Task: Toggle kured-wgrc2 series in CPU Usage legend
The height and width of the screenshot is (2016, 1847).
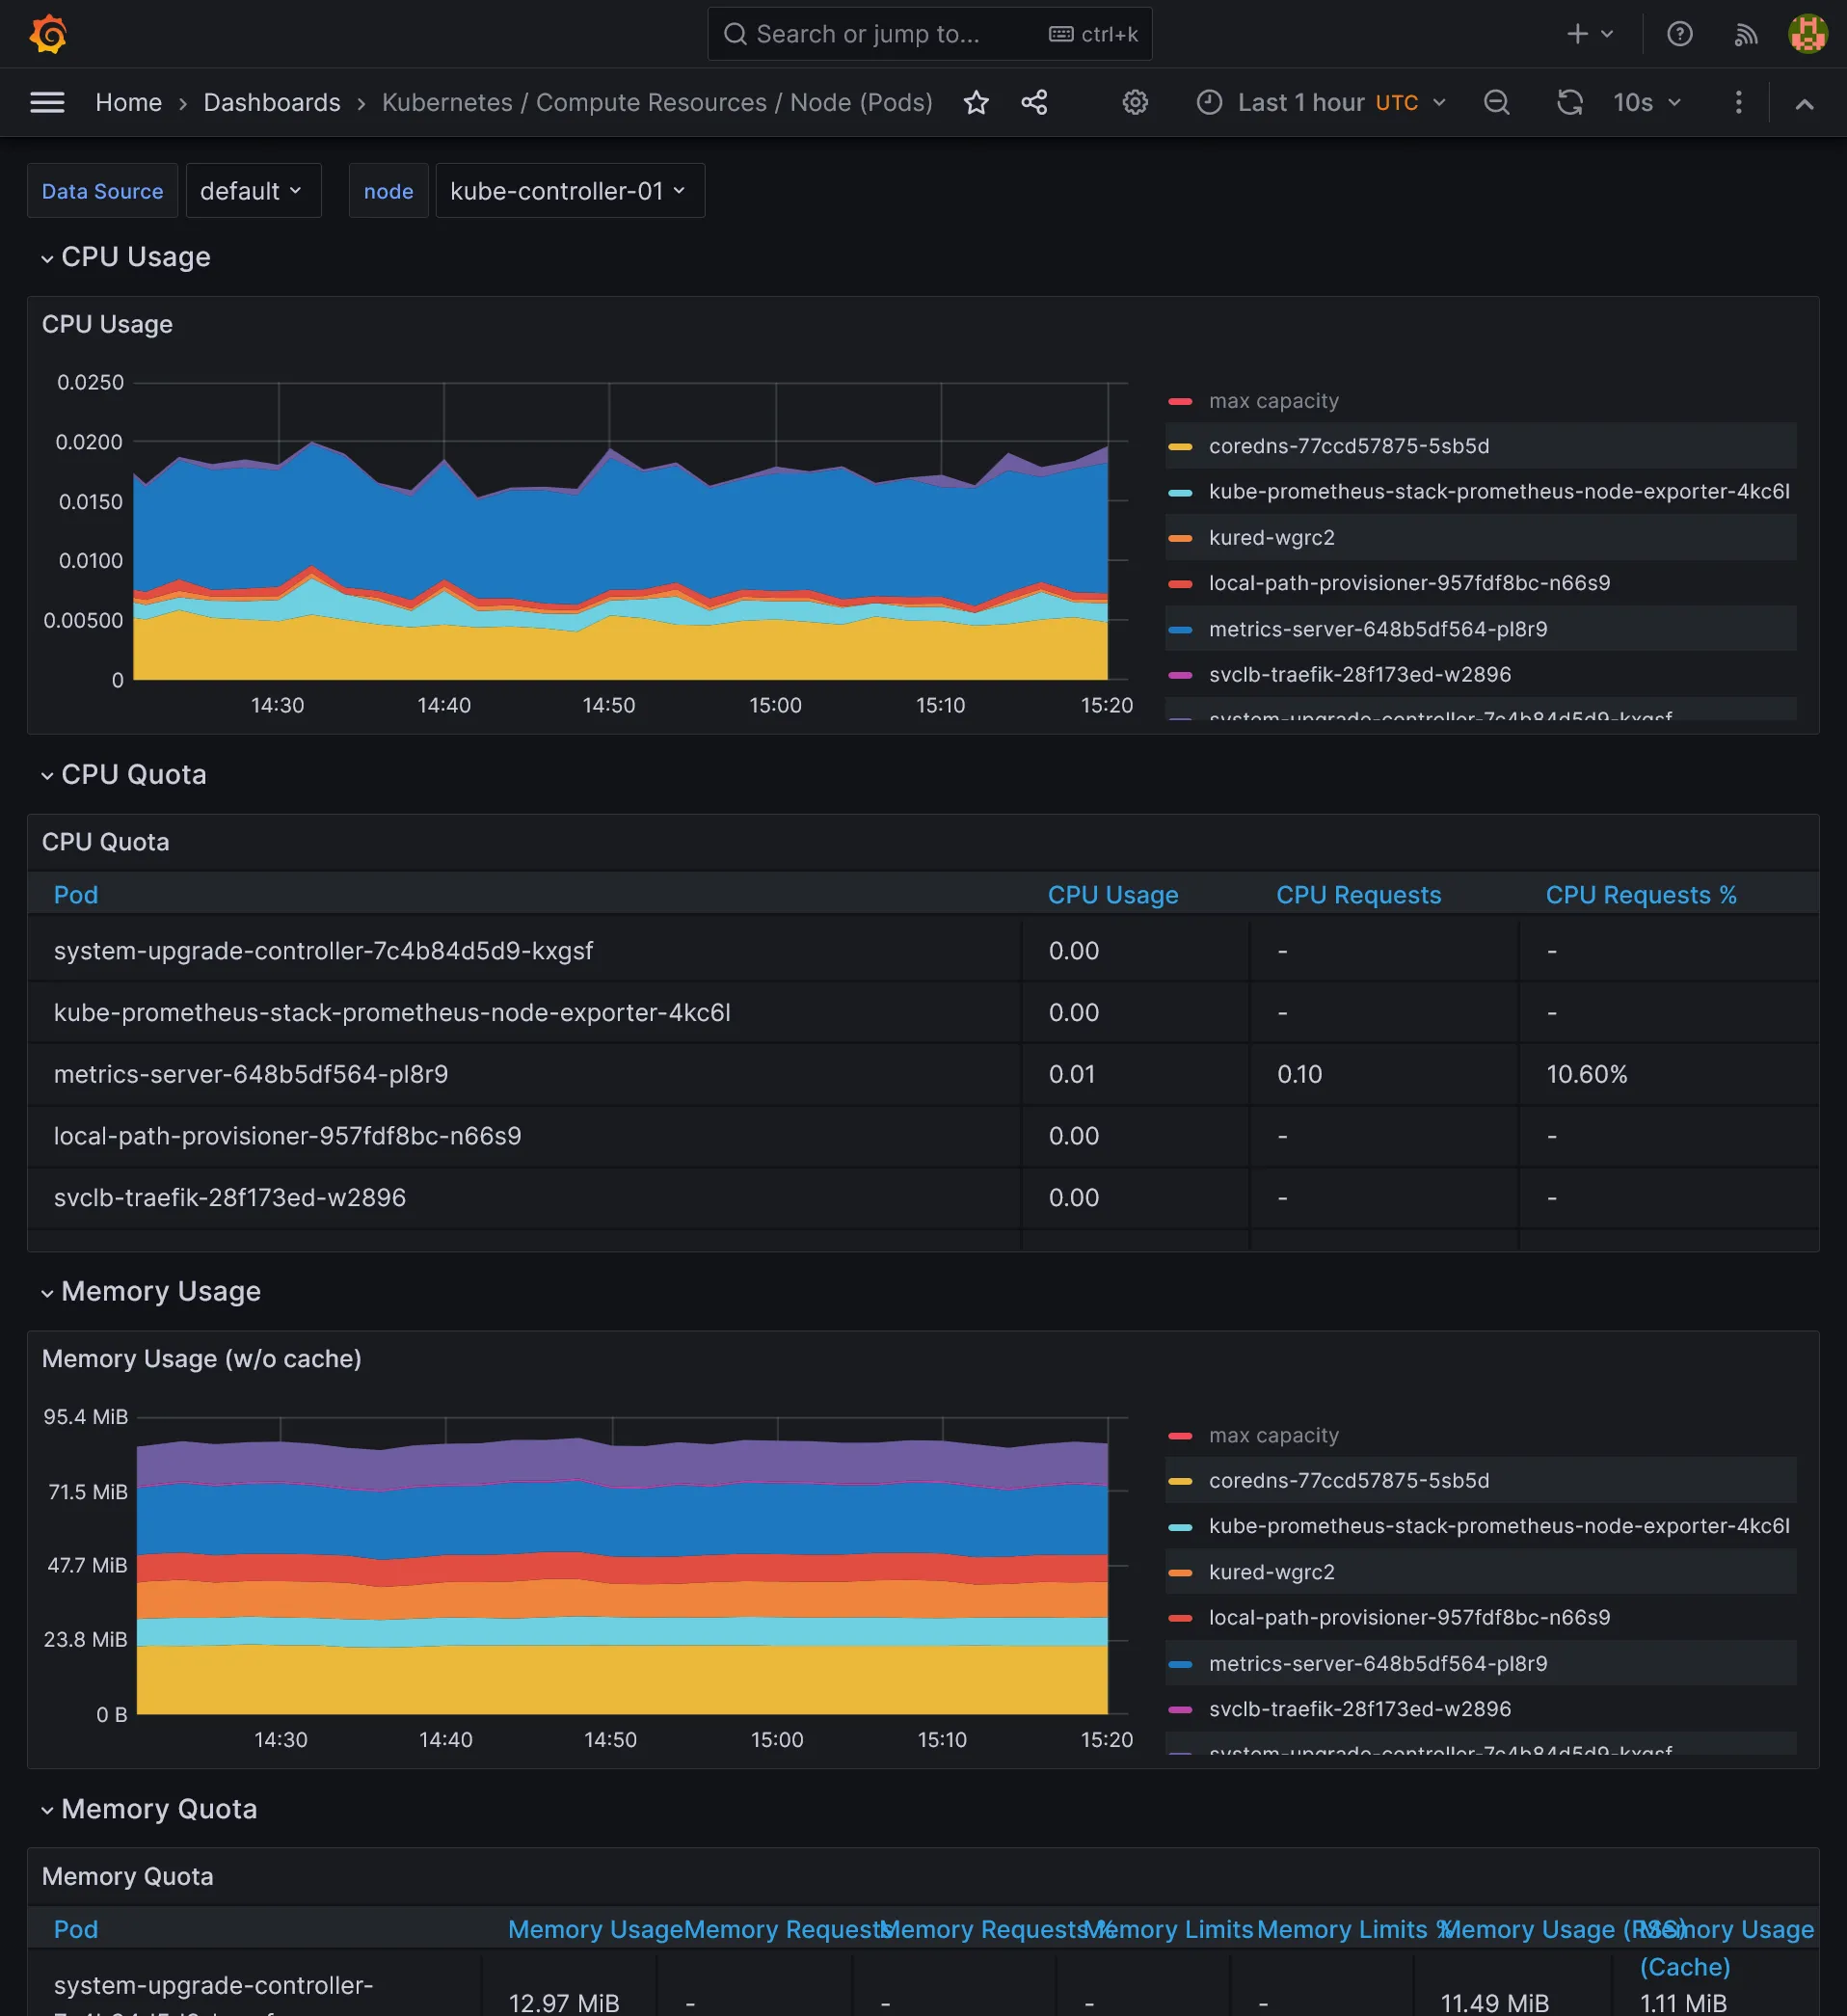Action: click(1271, 537)
